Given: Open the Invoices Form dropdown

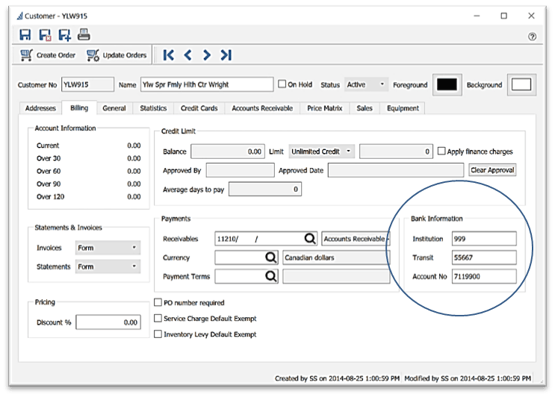Looking at the screenshot, I should 108,248.
